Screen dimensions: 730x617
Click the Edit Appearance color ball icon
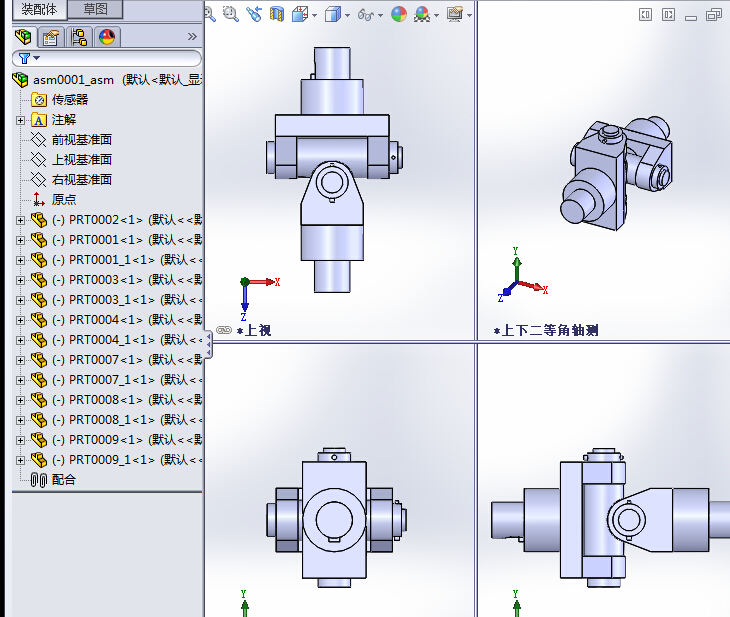pos(399,14)
